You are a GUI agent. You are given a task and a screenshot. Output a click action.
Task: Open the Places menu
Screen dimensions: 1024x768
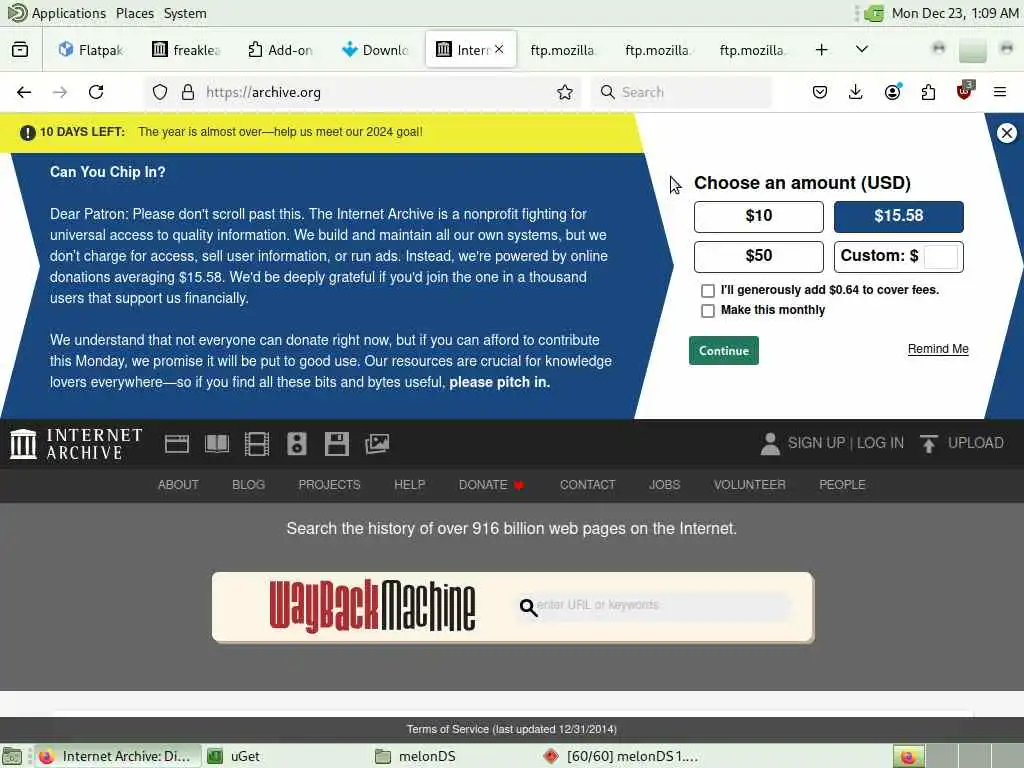135,13
